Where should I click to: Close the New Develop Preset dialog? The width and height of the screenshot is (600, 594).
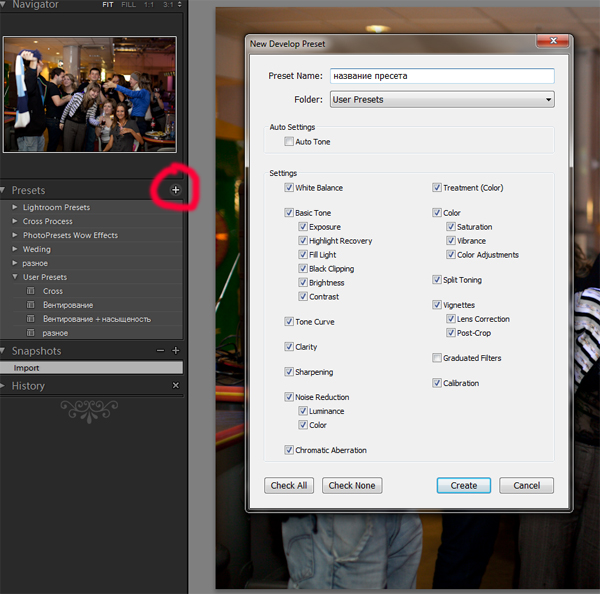(553, 41)
